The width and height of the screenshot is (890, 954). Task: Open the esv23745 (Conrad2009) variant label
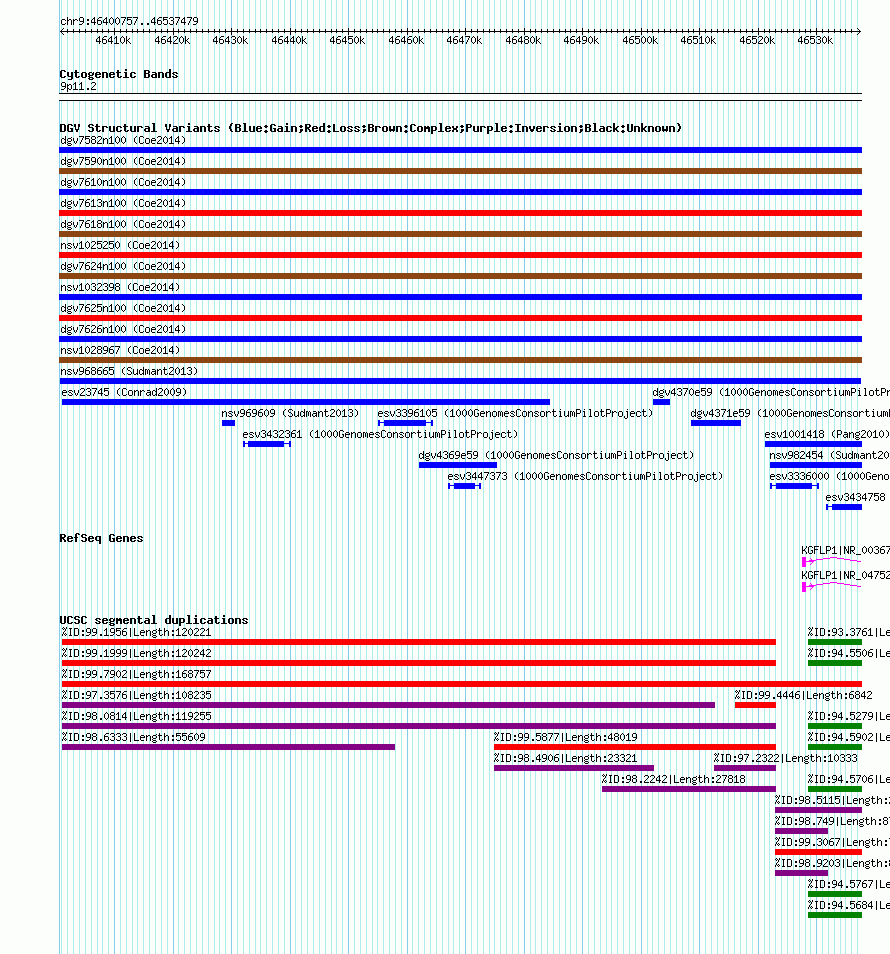(124, 392)
